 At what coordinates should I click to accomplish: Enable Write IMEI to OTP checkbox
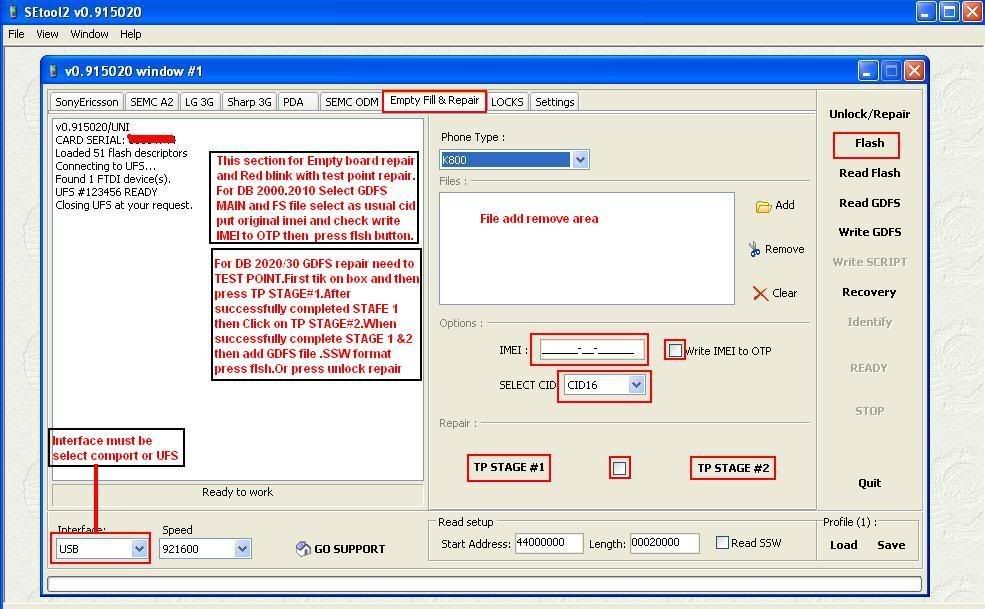(x=675, y=350)
